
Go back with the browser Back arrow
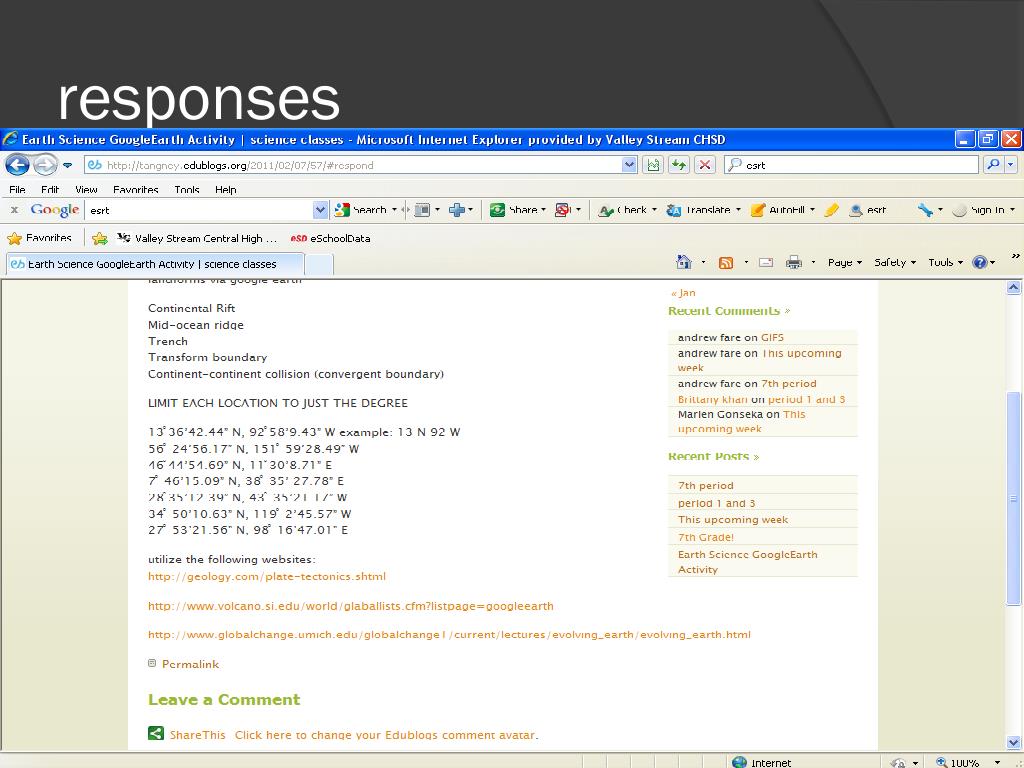[18, 165]
